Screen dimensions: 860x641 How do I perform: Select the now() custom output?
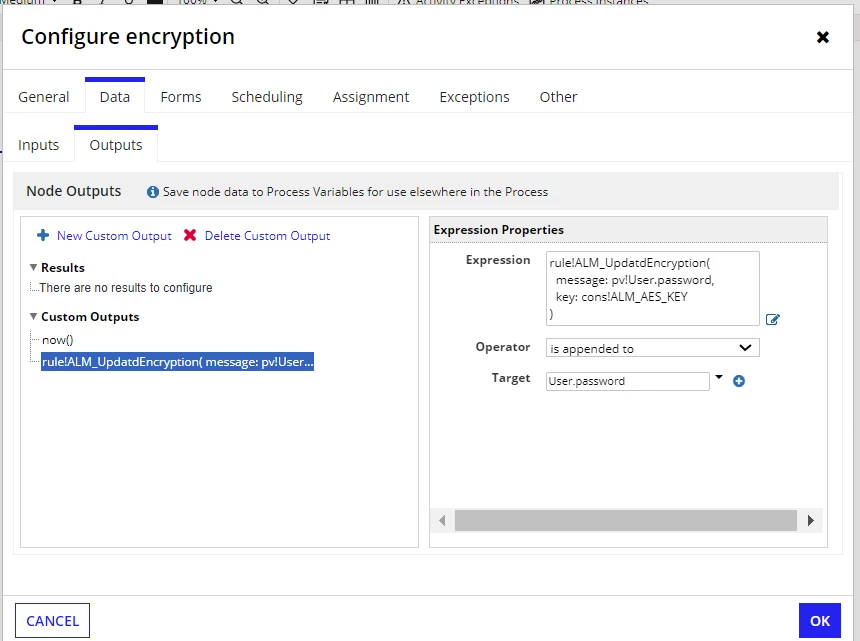tap(58, 340)
